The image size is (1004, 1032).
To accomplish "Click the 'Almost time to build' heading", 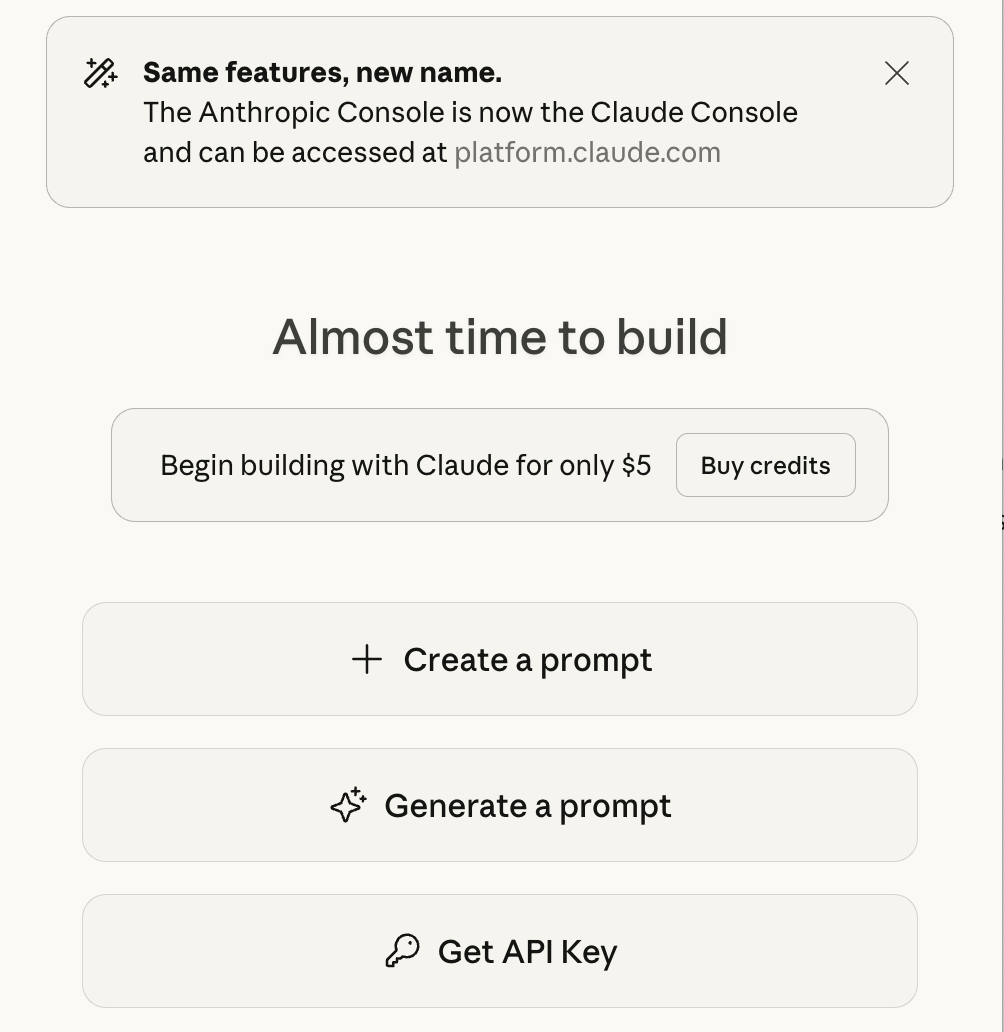I will [499, 337].
